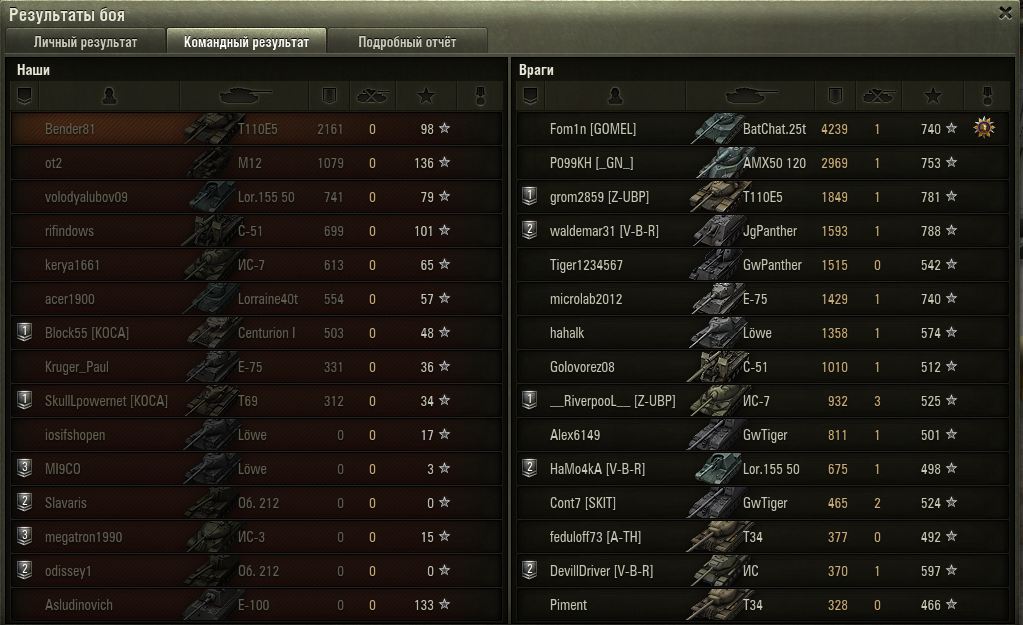This screenshot has height=625, width=1023.
Task: Sort allies by experience star icon
Action: click(x=426, y=96)
